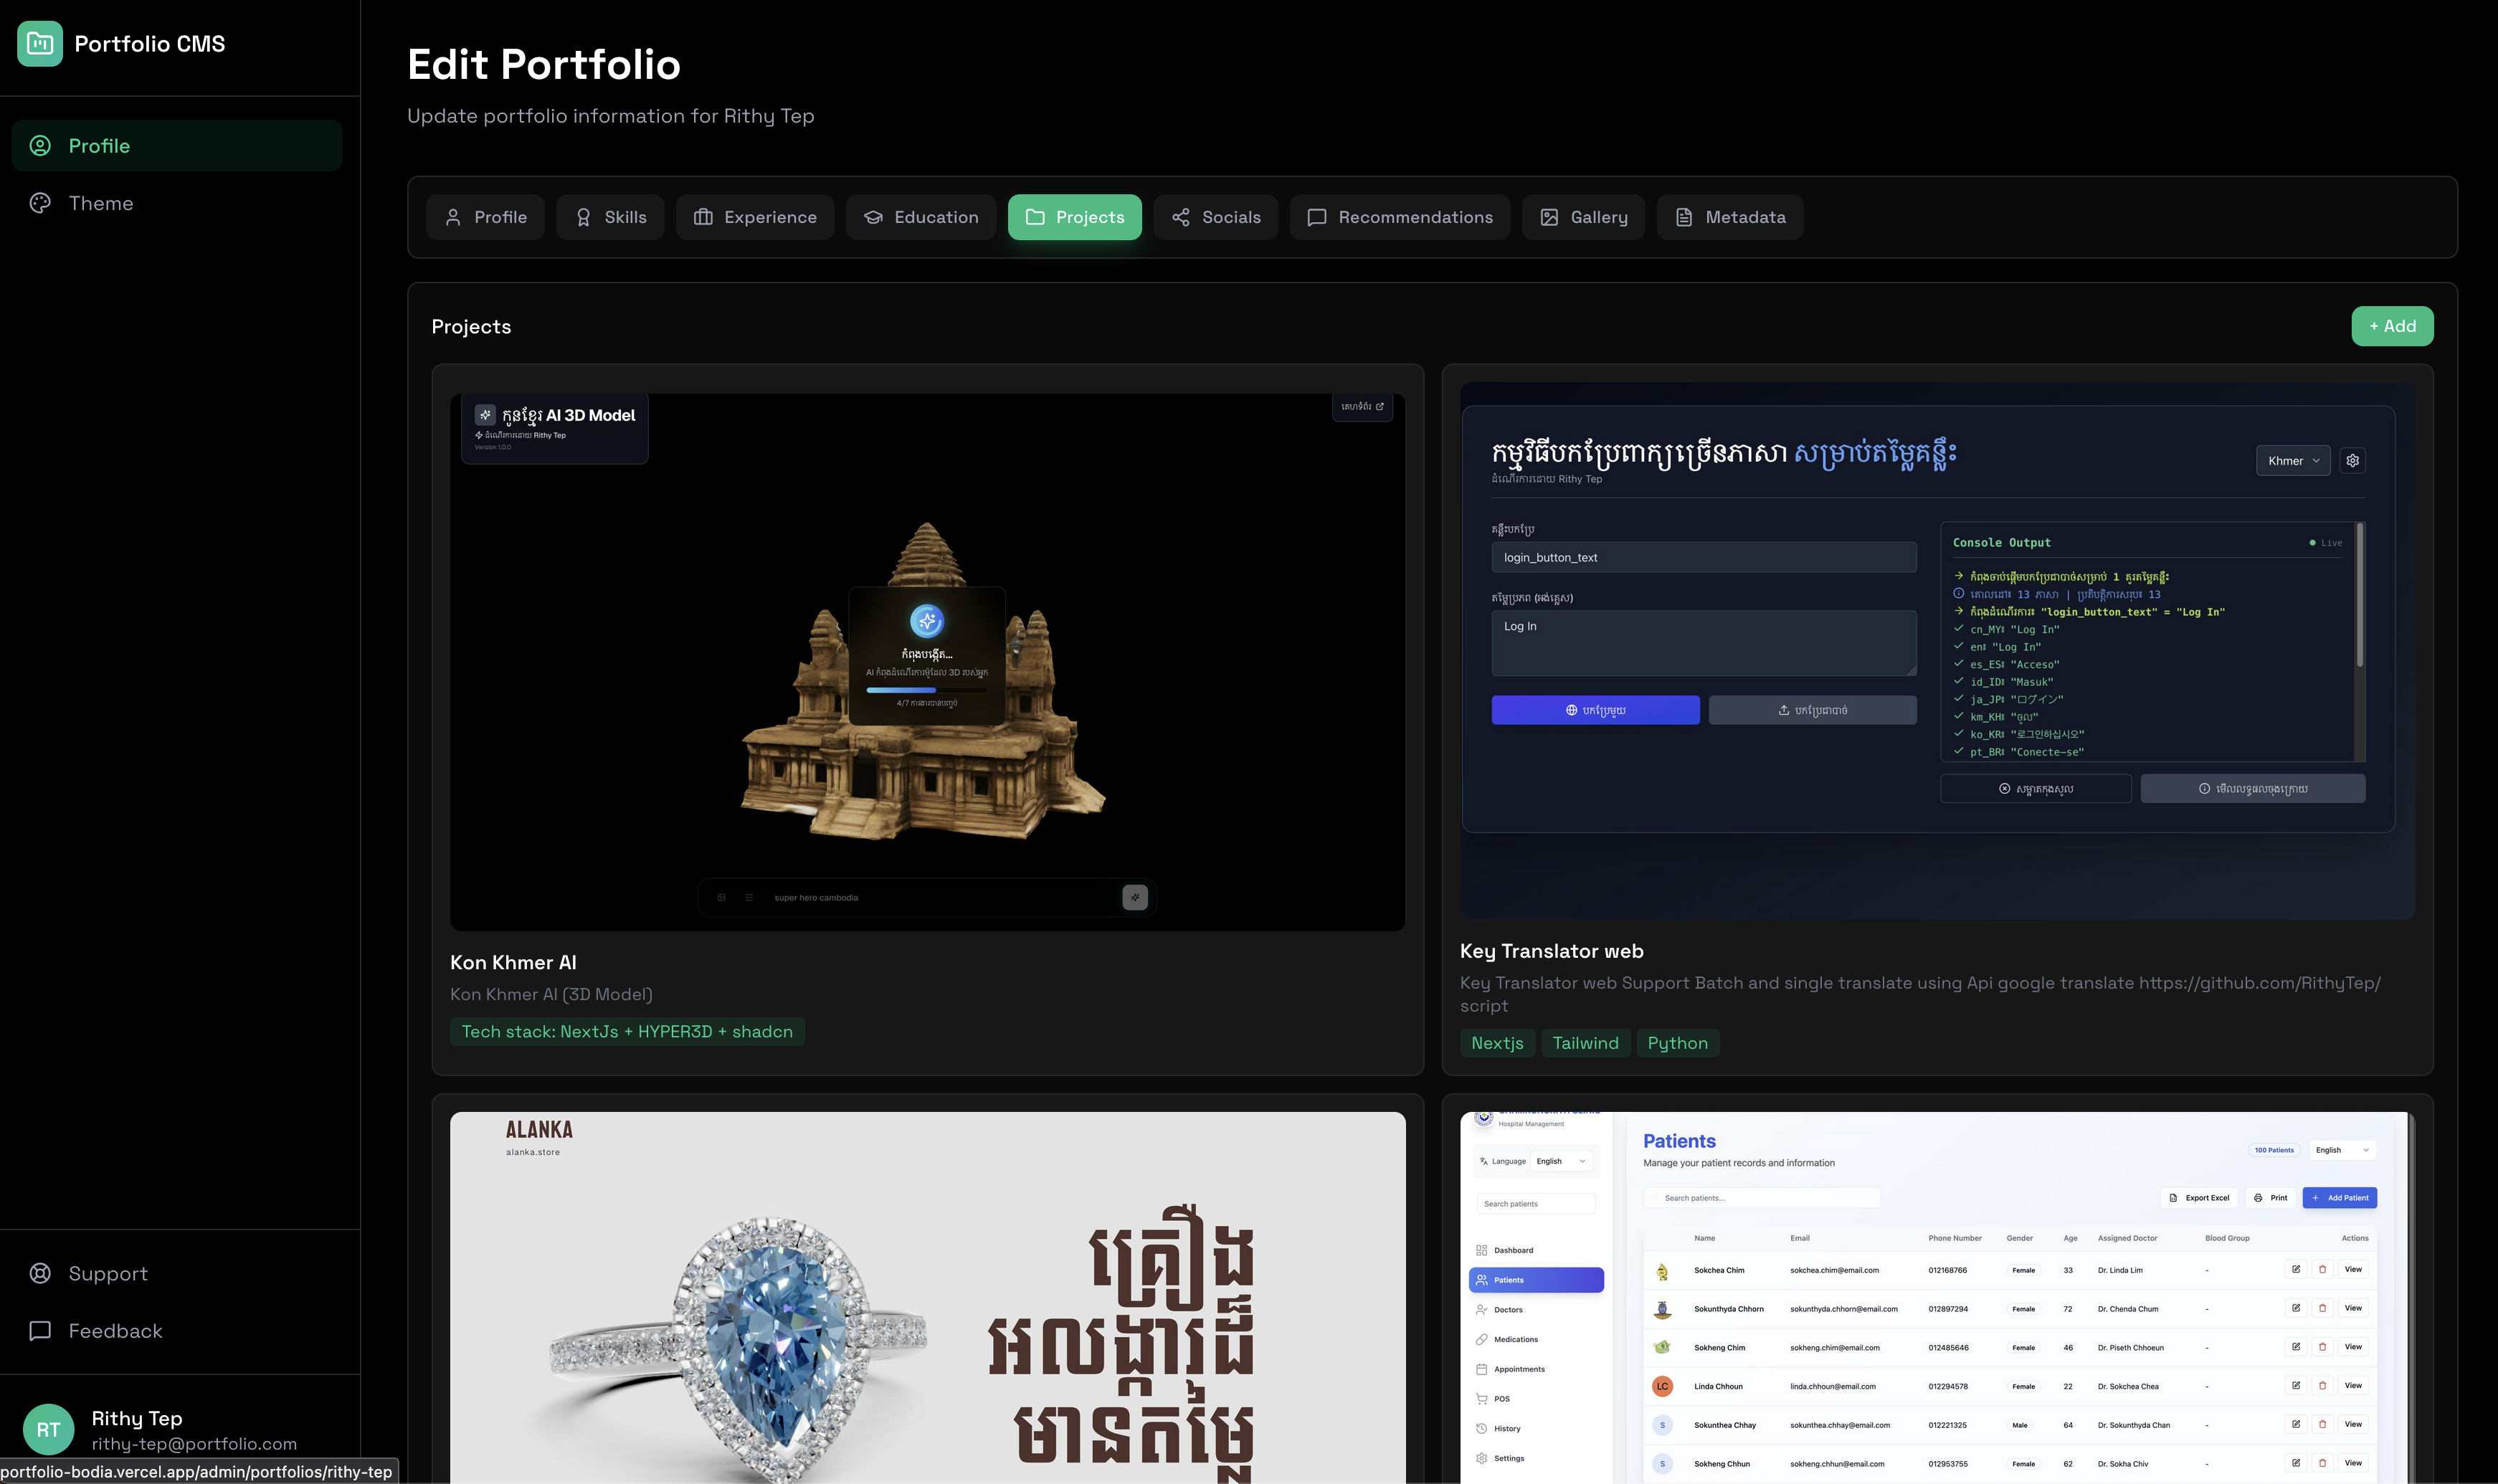Click the upload icon on the batch translate button
The image size is (2498, 1484).
[1784, 710]
